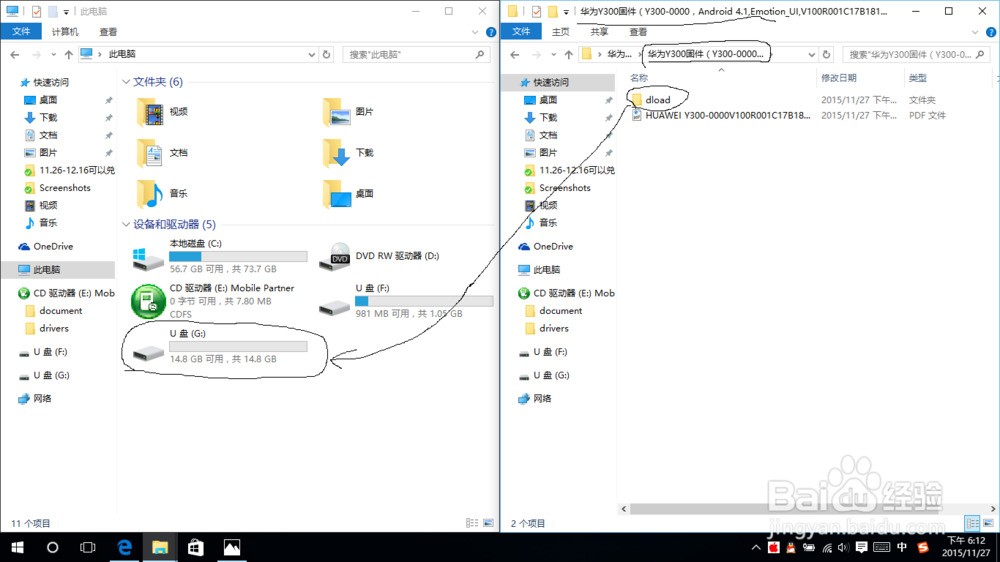1000x562 pixels.
Task: Click the taskbar clock and date
Action: tap(966, 547)
